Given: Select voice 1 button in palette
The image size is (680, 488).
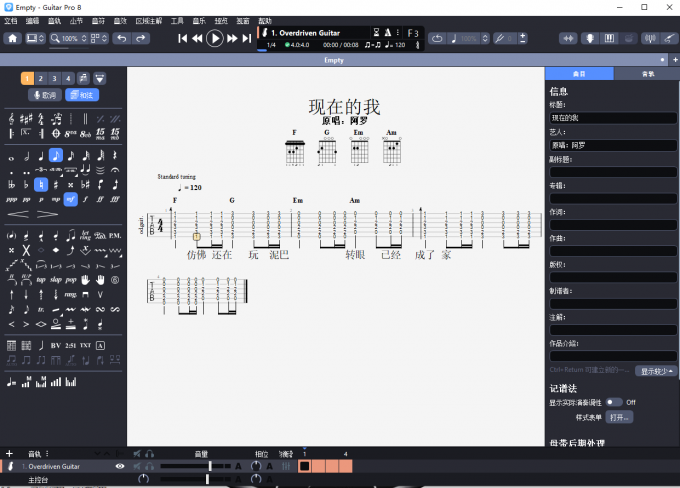Looking at the screenshot, I should click(26, 78).
